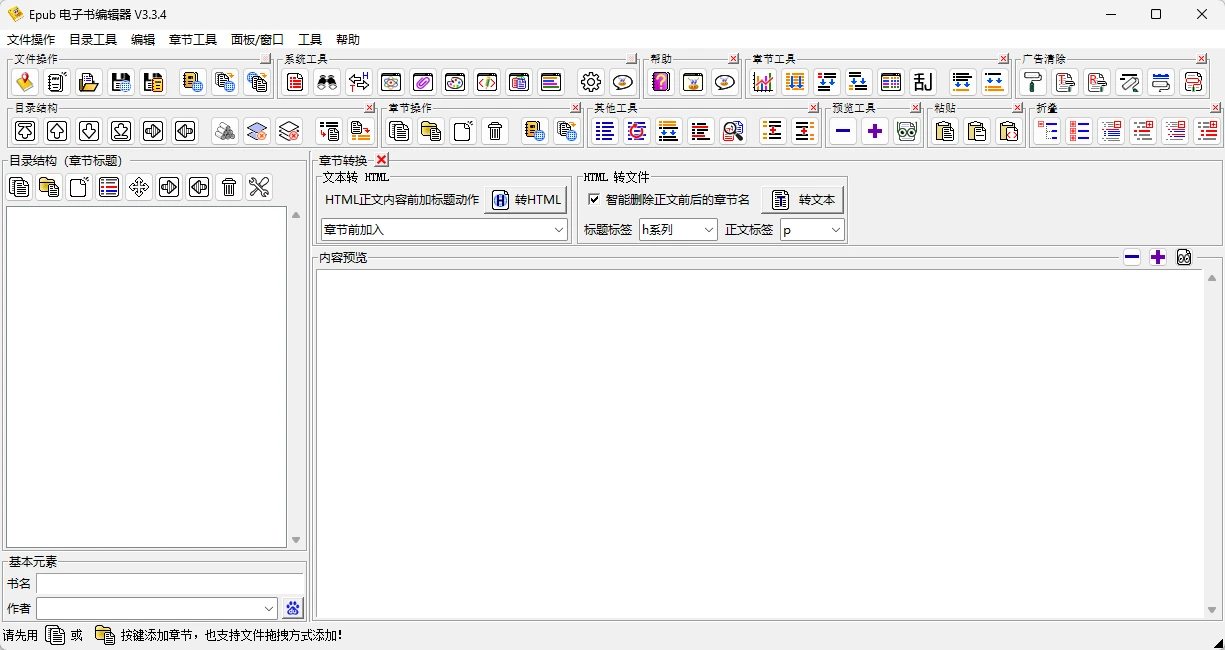Click the blue list icon in 其他工具
Viewport: 1225px width, 650px height.
click(x=605, y=131)
